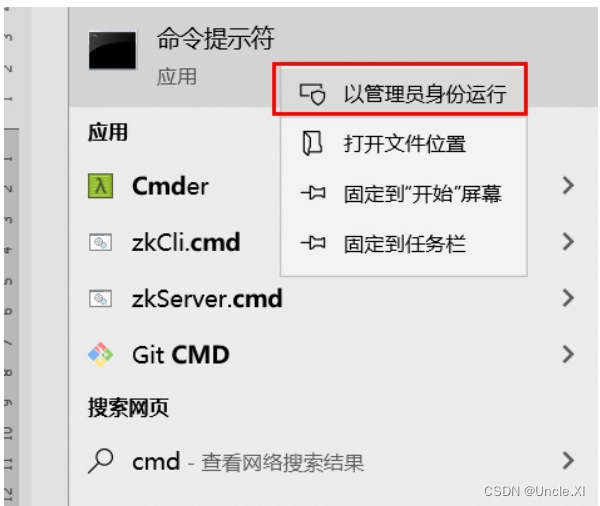The height and width of the screenshot is (506, 600).
Task: Expand the Git CMD result chevron
Action: point(568,354)
